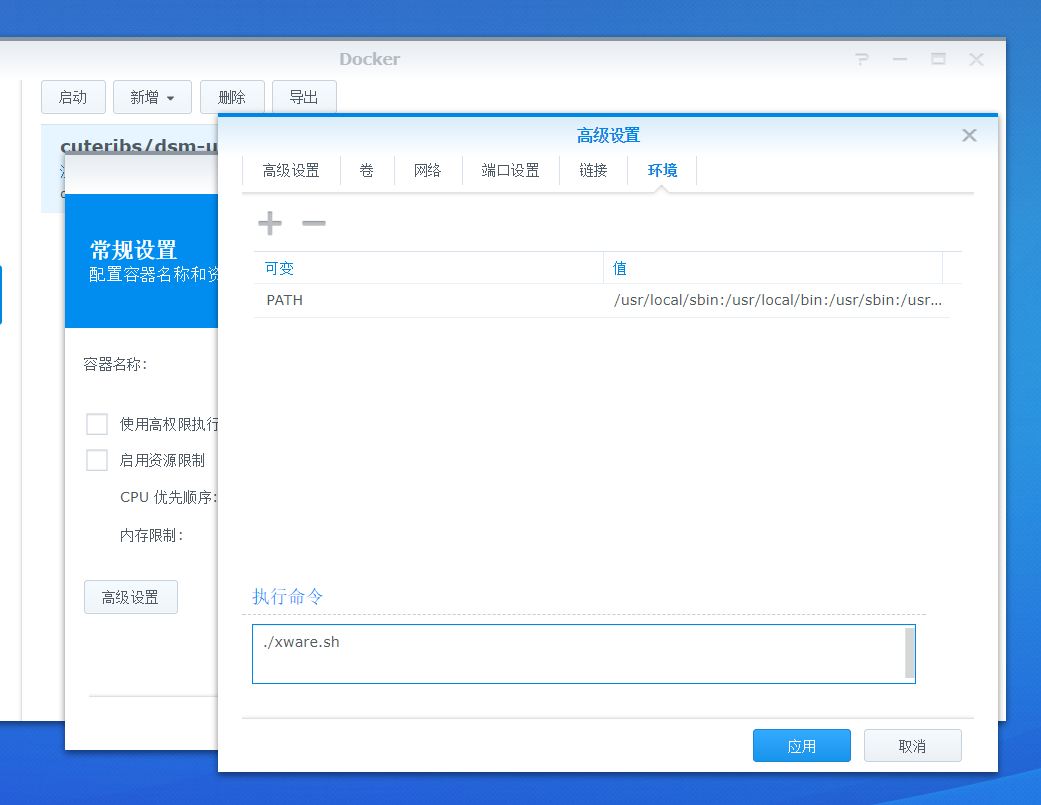Screen dimensions: 1041x805
Task: Switch to the 高级设置 tab
Action: 291,171
